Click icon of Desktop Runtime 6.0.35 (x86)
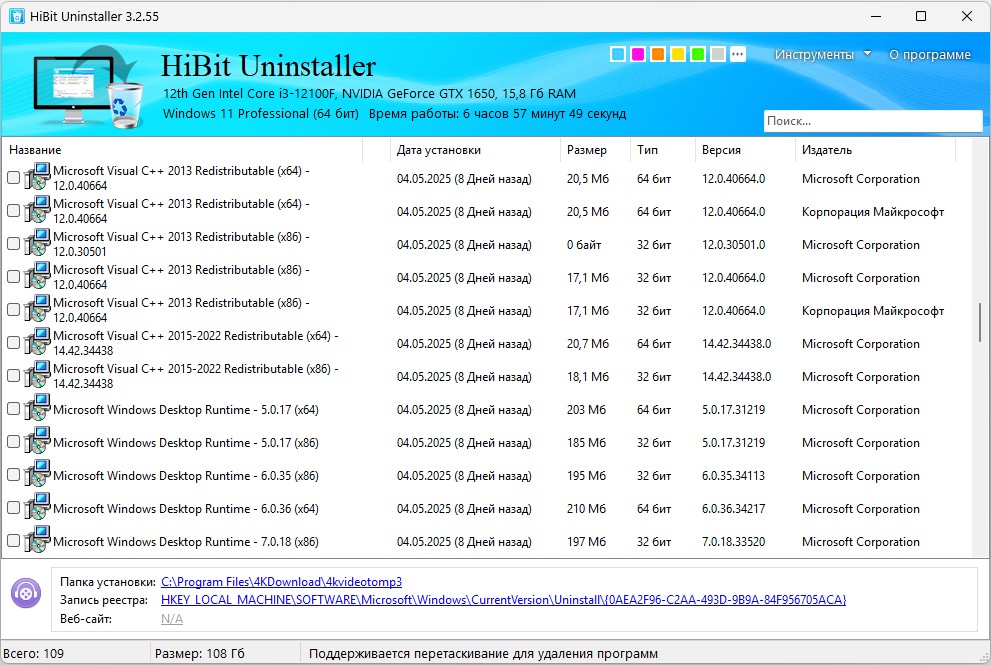This screenshot has width=991, height=665. [37, 474]
